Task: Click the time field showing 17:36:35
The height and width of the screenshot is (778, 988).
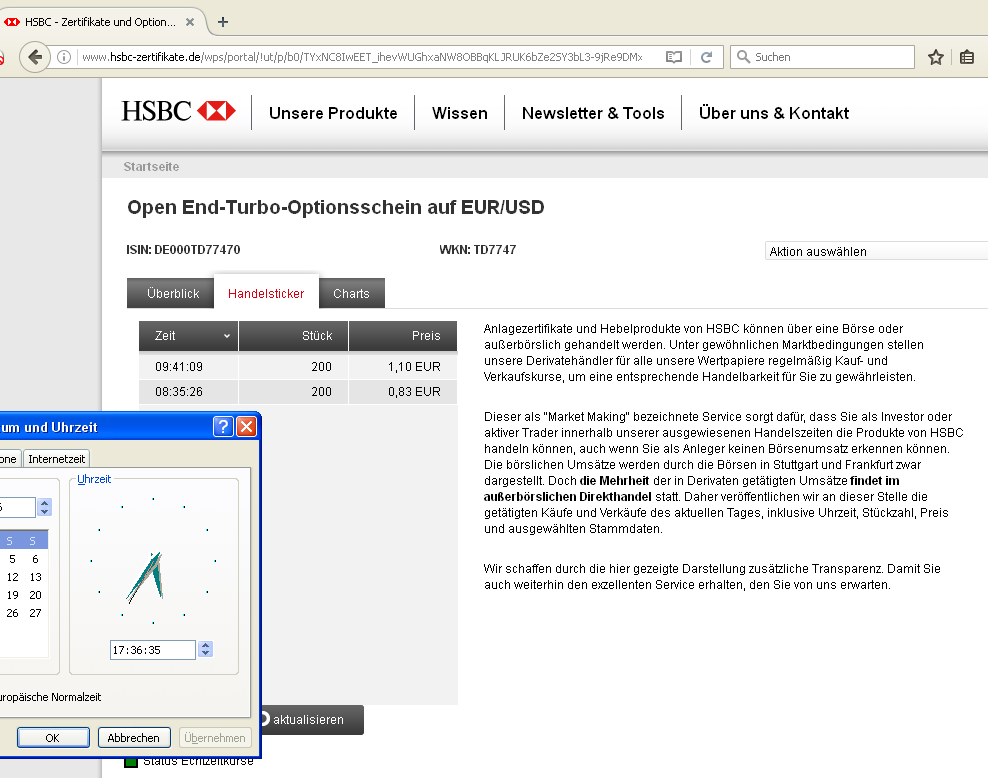Action: coord(153,649)
